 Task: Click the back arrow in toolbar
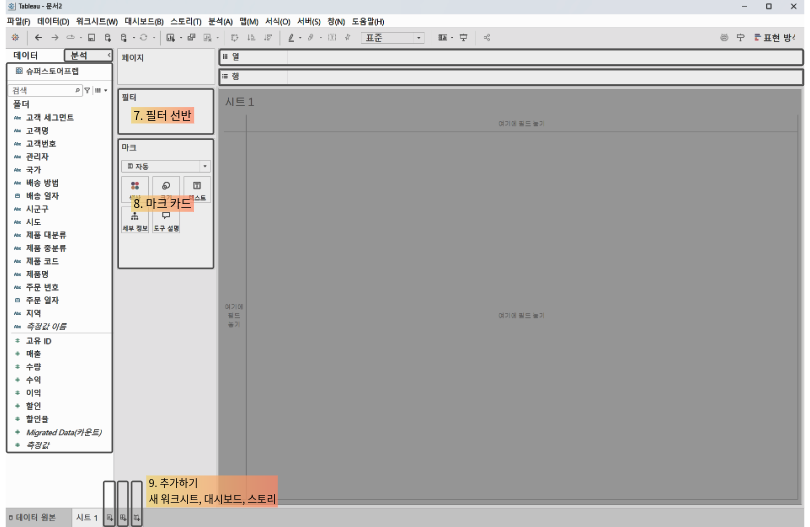tap(37, 37)
